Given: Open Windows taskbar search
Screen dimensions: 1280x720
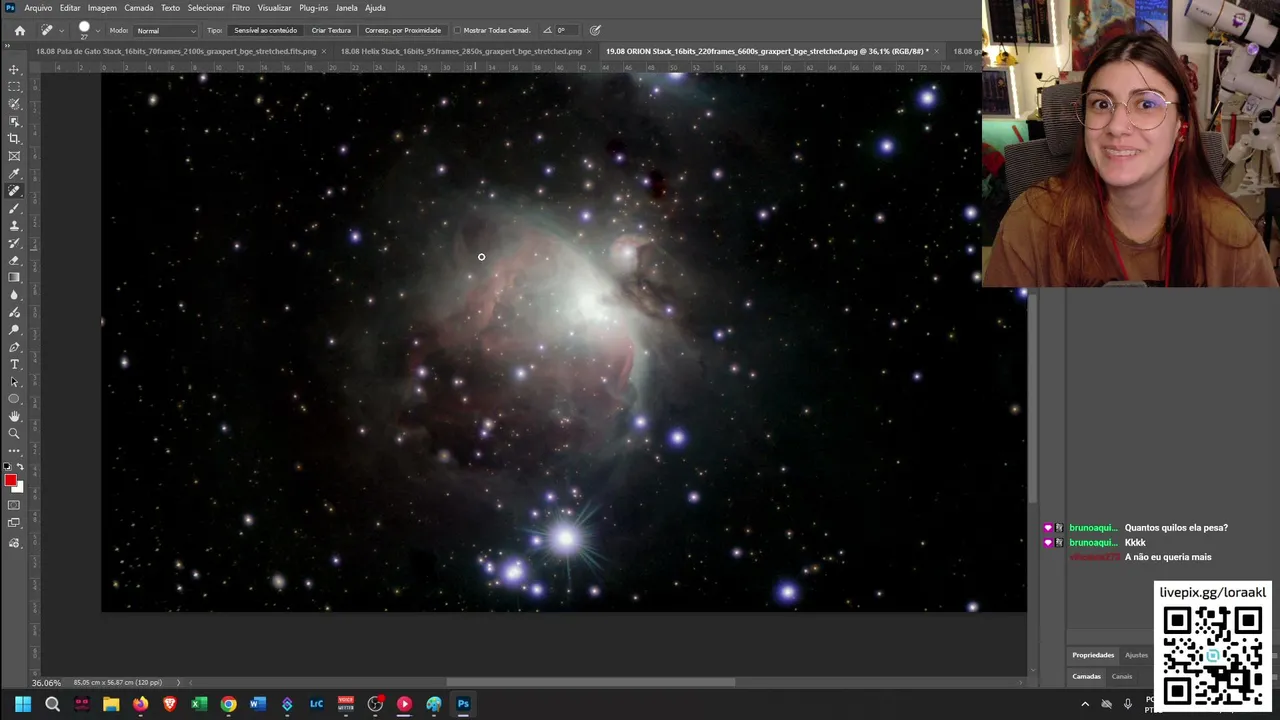Looking at the screenshot, I should click(52, 704).
